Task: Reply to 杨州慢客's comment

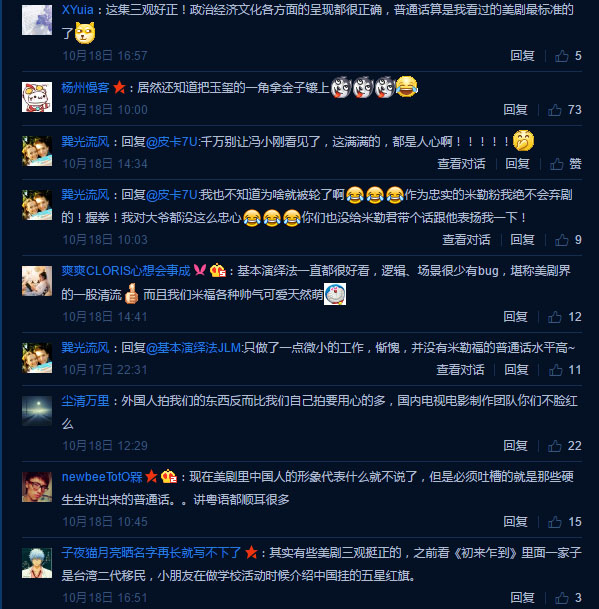Action: 515,110
